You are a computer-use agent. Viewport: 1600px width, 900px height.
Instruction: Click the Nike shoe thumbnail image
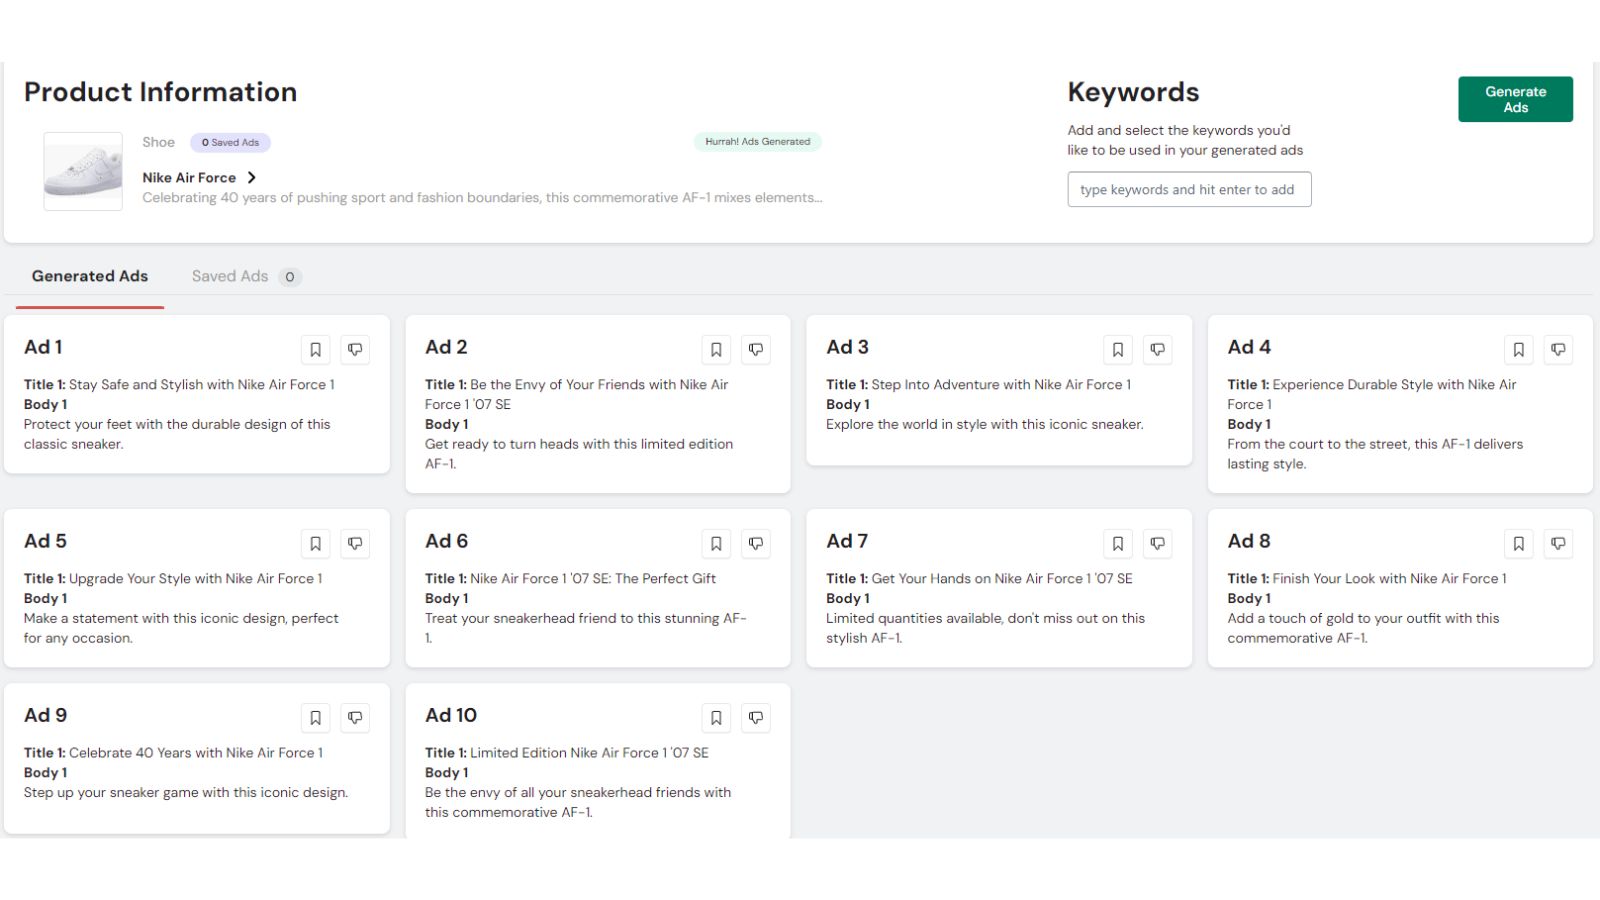pyautogui.click(x=83, y=171)
